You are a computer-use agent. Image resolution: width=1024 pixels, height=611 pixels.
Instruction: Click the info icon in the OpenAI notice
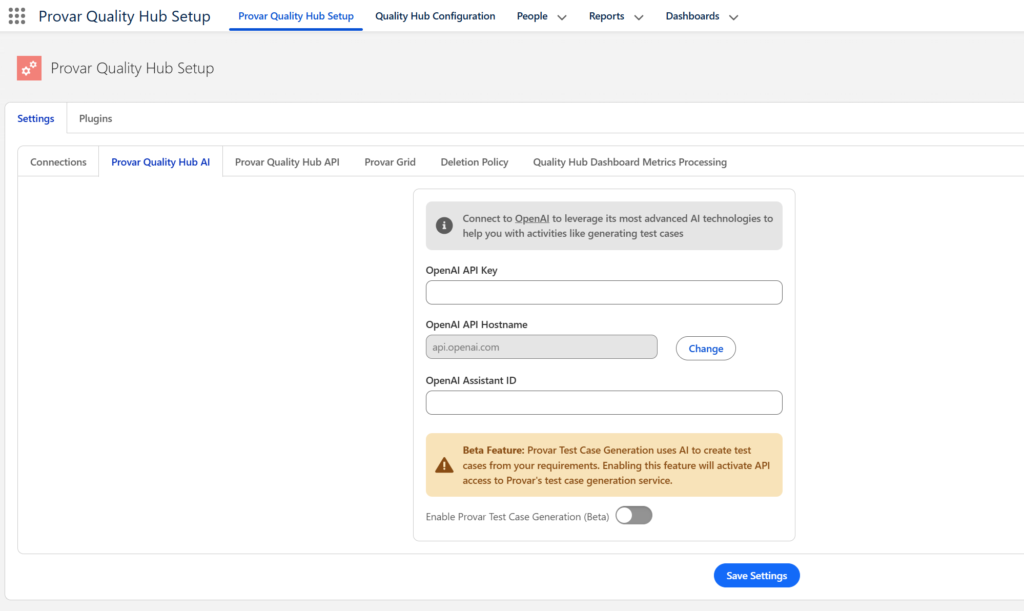coord(444,226)
